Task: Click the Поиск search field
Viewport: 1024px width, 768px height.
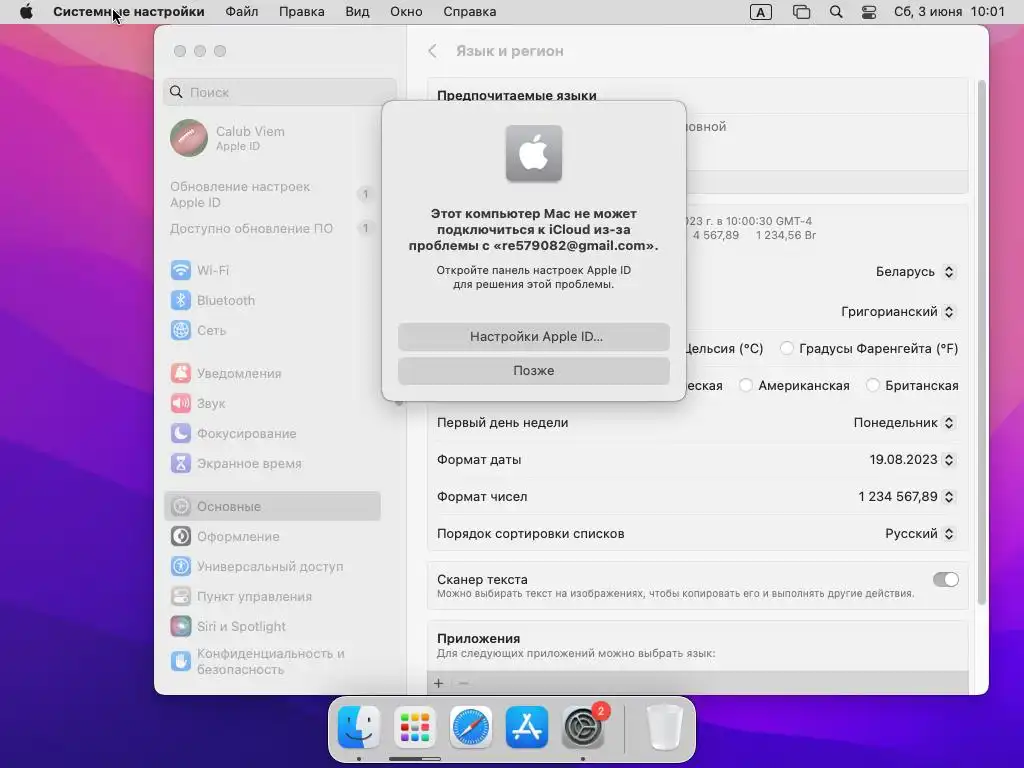Action: click(x=280, y=92)
